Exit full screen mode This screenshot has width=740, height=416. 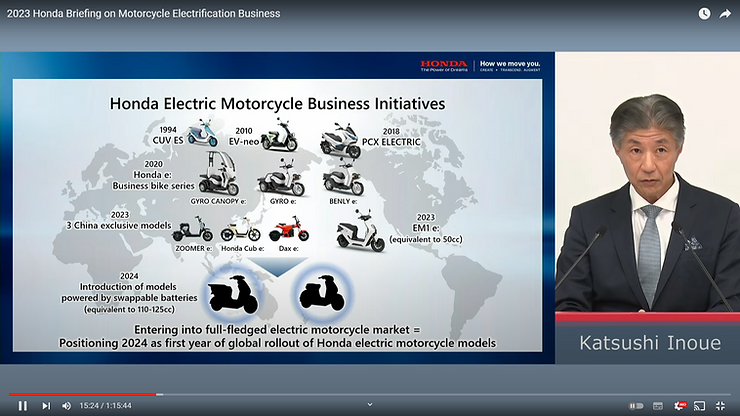[721, 406]
